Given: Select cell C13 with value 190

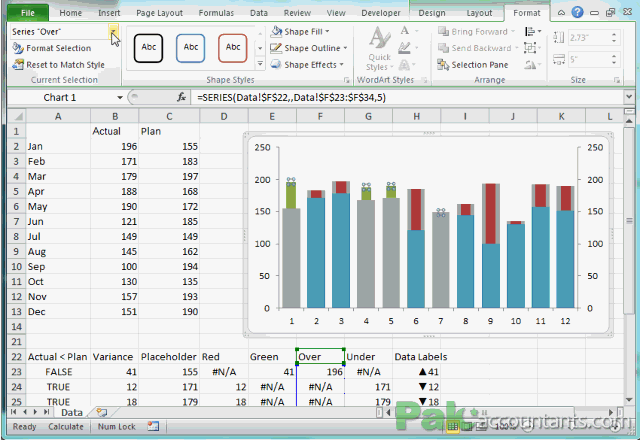Looking at the screenshot, I should [169, 311].
